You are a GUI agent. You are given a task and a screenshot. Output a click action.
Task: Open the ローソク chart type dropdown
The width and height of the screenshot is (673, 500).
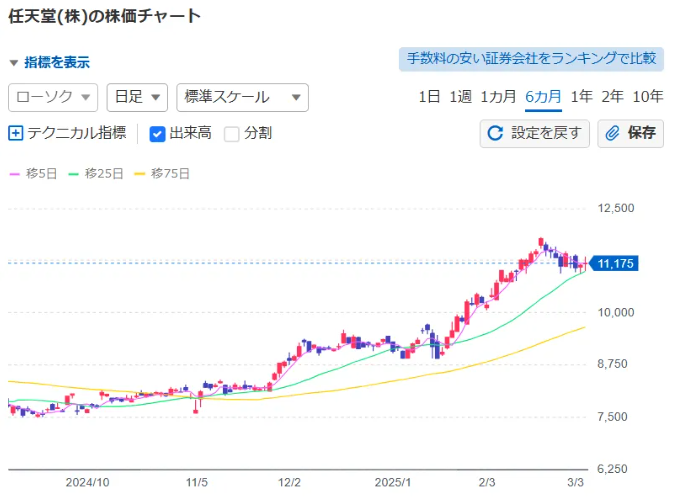[x=53, y=97]
